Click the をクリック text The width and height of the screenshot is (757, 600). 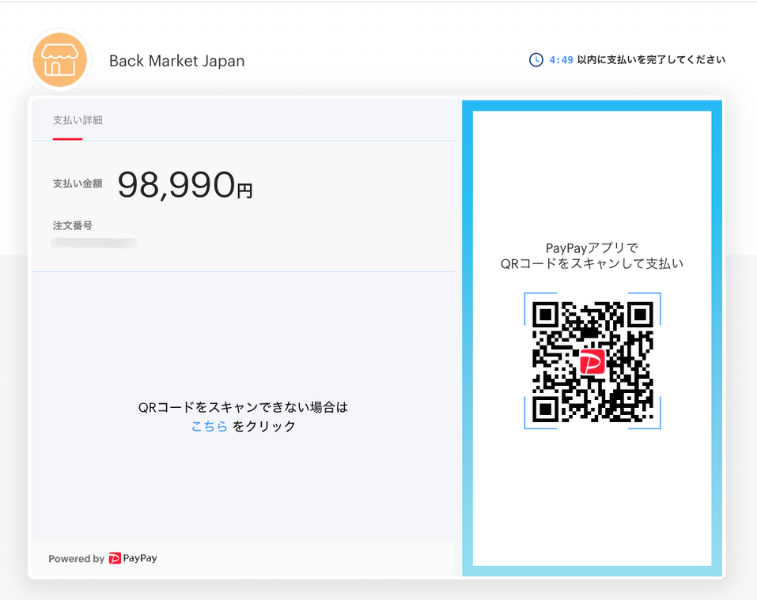[x=264, y=426]
